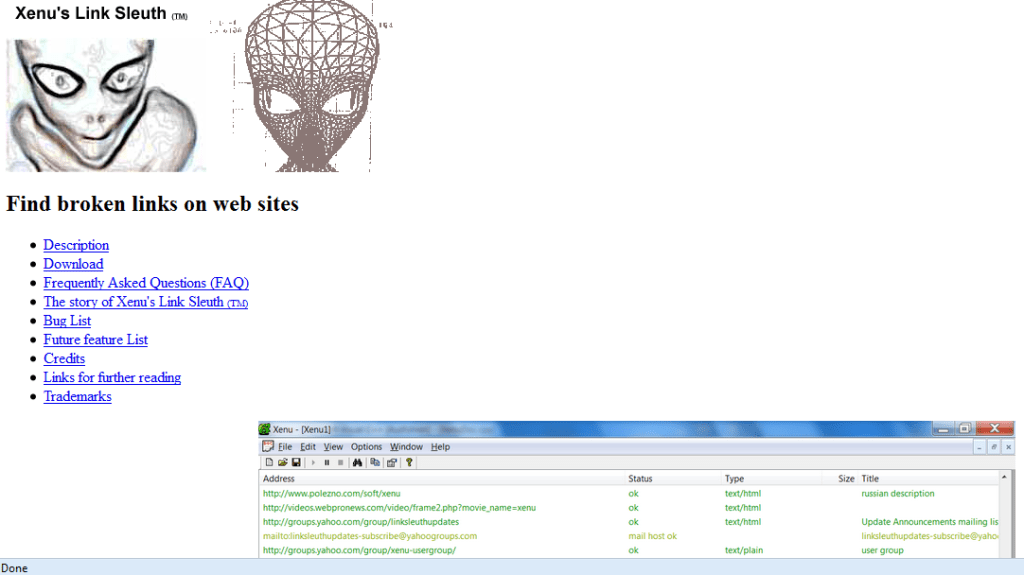Visit the Credits link
Screen dimensions: 1024x575
[64, 359]
